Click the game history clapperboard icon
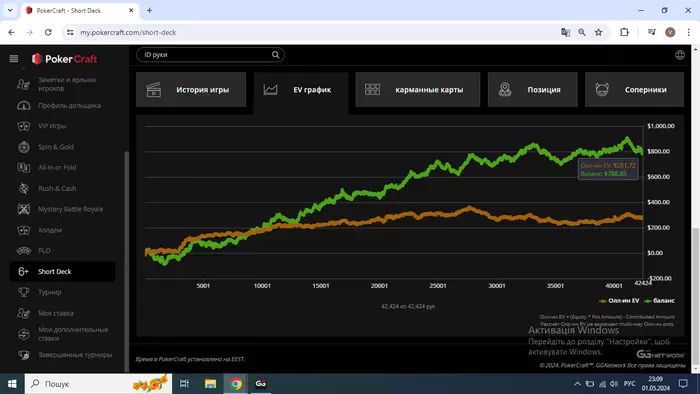 154,90
